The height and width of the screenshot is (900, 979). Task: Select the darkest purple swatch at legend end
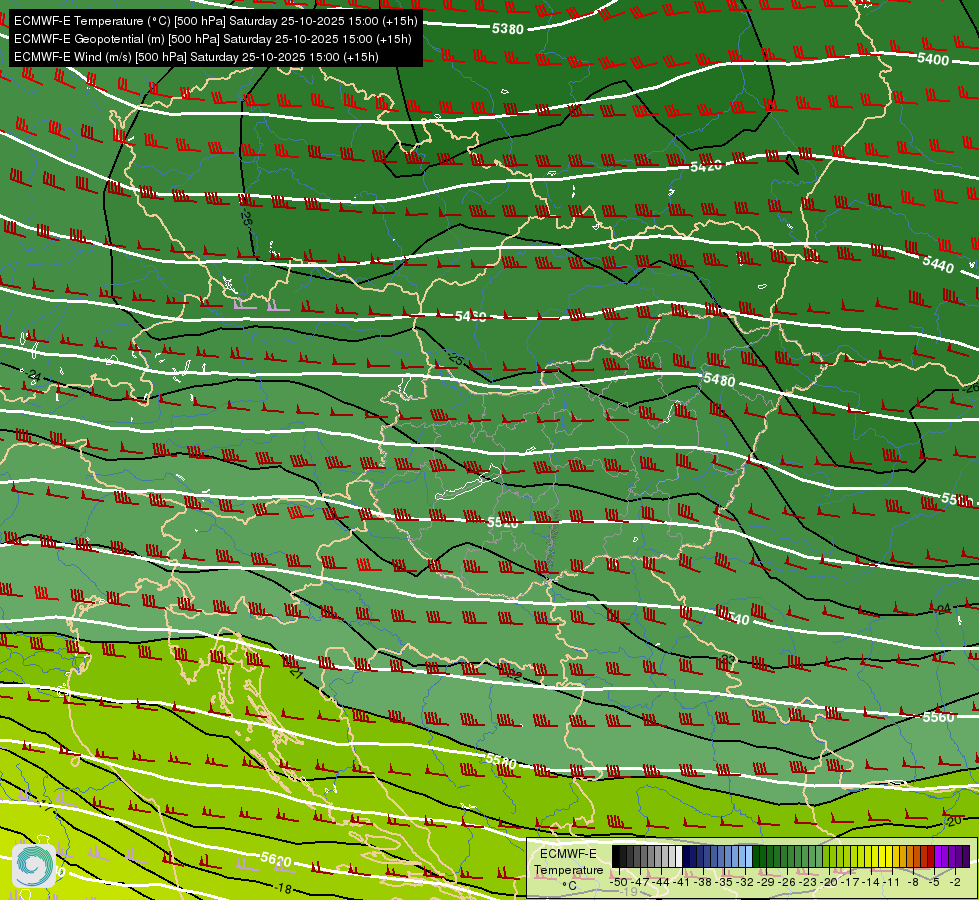(966, 856)
